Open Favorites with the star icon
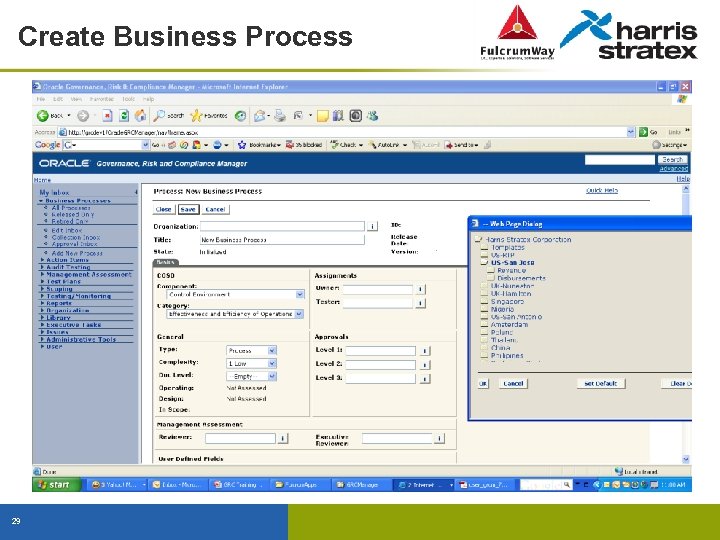This screenshot has height=540, width=720. pos(196,116)
